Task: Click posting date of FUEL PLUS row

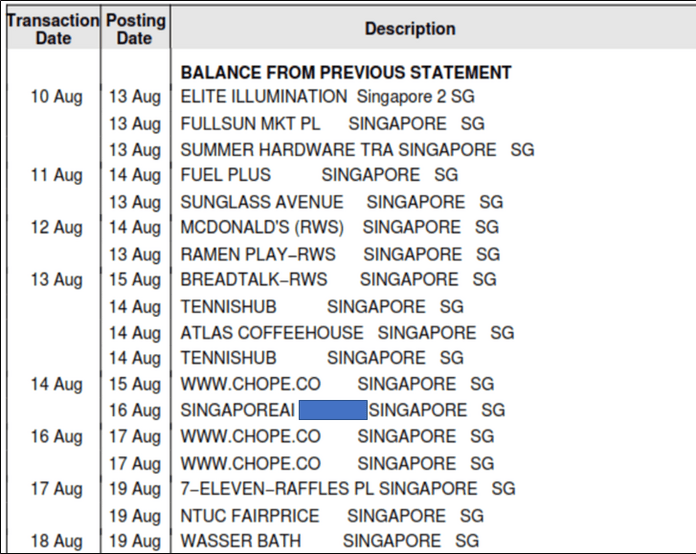Action: pyautogui.click(x=135, y=175)
